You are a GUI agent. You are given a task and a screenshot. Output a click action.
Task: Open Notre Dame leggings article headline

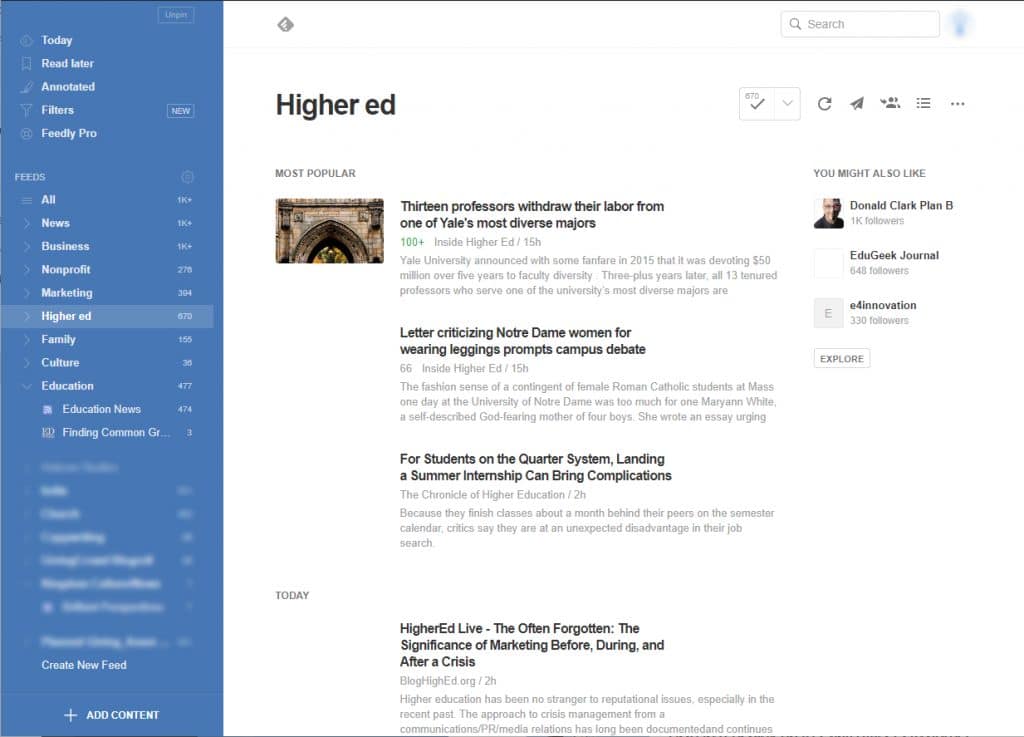click(522, 341)
